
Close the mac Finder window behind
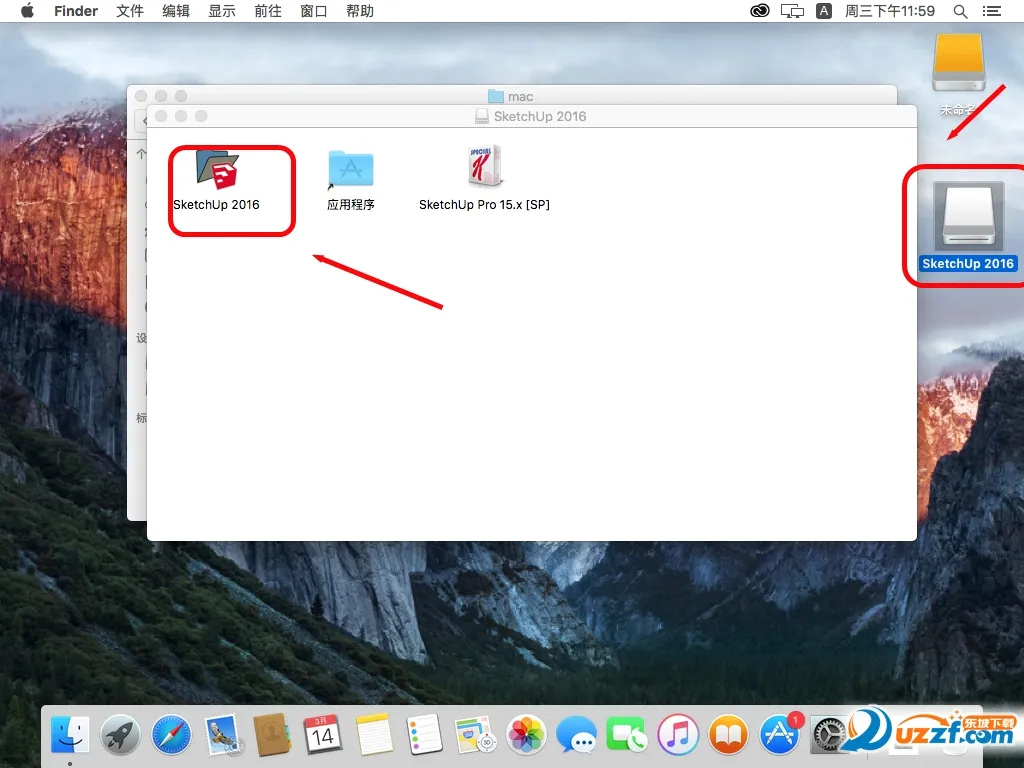point(140,96)
